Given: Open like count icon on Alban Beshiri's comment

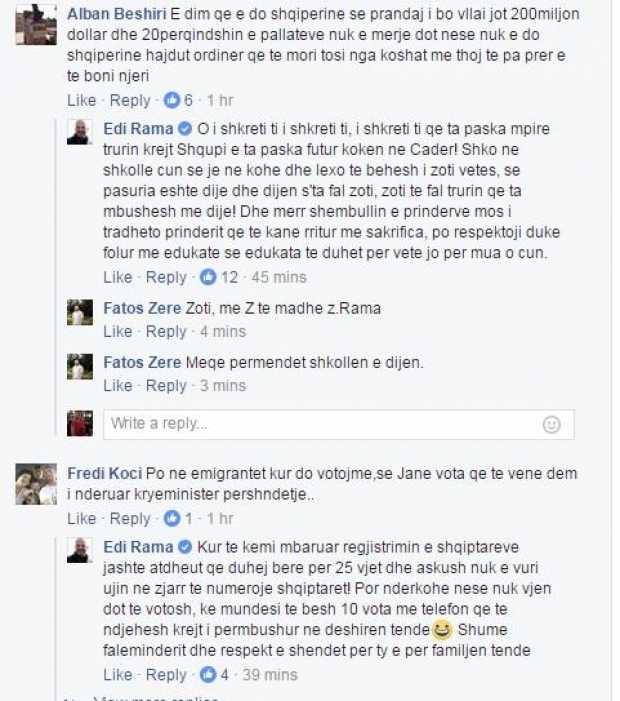Looking at the screenshot, I should pyautogui.click(x=172, y=100).
